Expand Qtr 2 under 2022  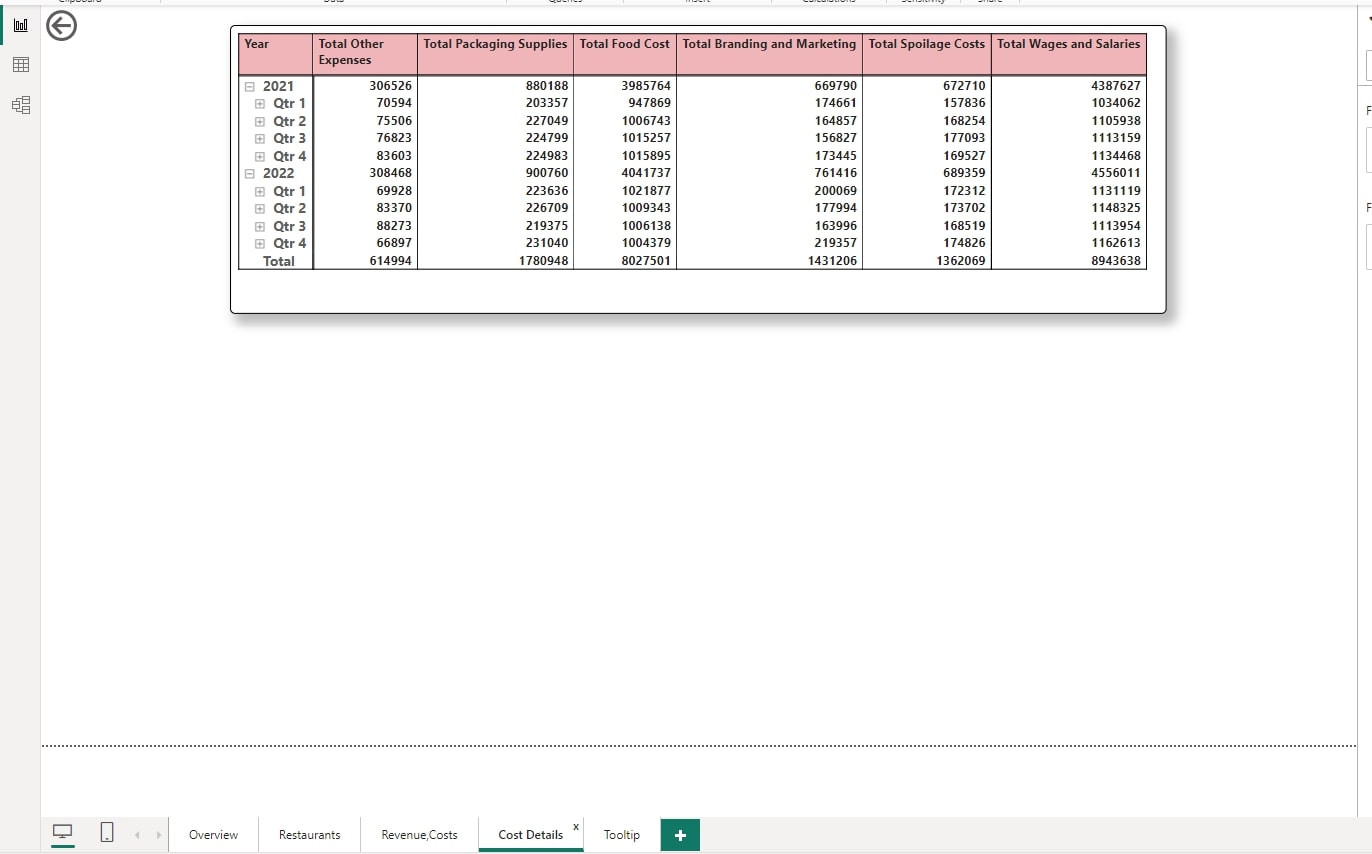(259, 208)
